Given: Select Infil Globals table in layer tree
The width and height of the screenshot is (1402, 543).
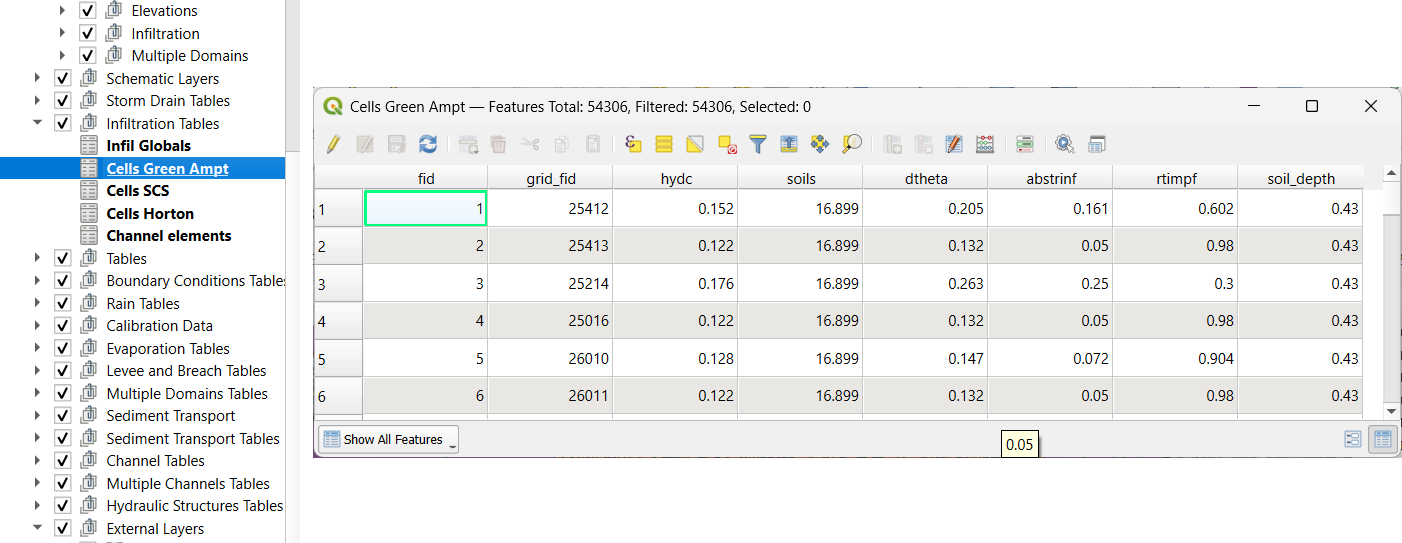Looking at the screenshot, I should pos(148,146).
